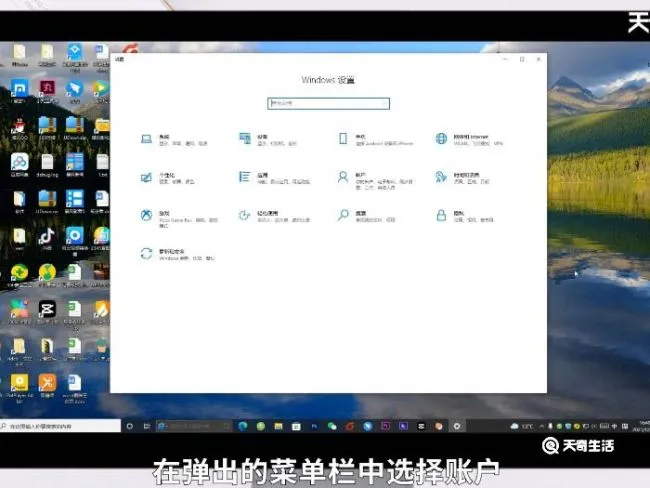
Task: Open the 隐私 (Privacy) padlock category
Action: pyautogui.click(x=464, y=216)
